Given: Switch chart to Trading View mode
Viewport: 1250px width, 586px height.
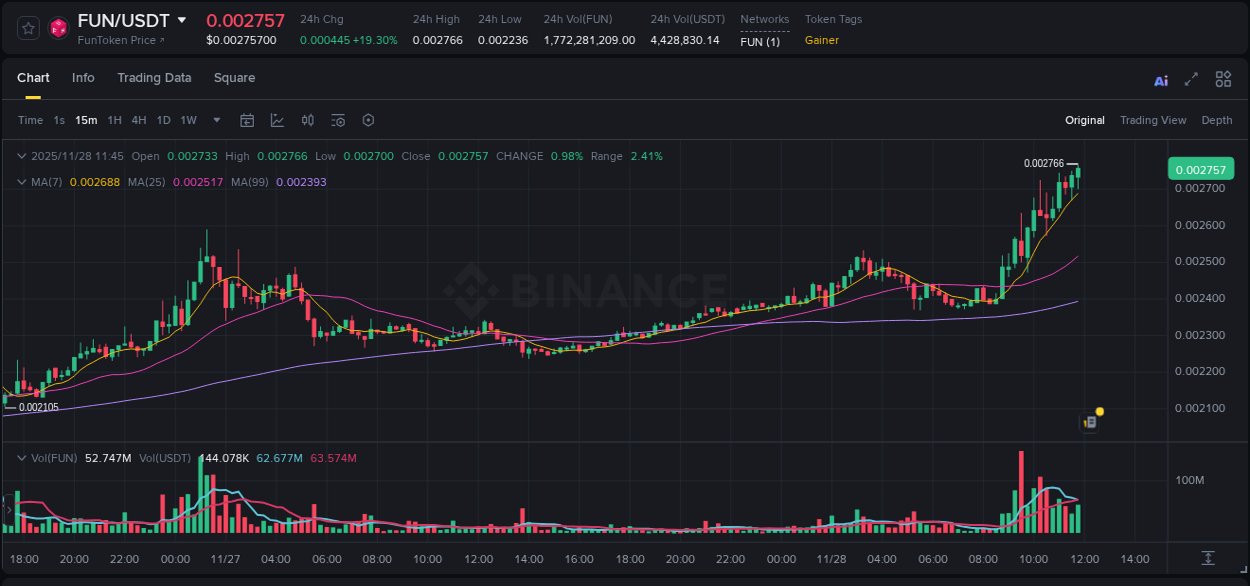Looking at the screenshot, I should [x=1153, y=120].
